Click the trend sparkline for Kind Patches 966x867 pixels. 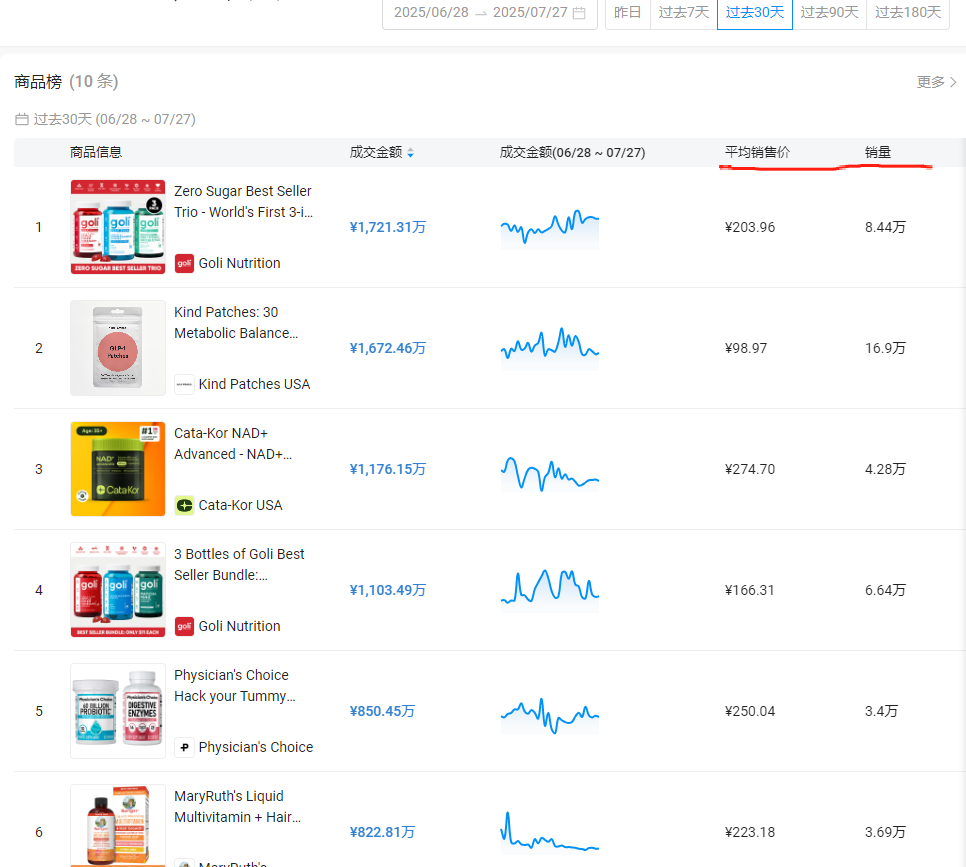(x=550, y=349)
